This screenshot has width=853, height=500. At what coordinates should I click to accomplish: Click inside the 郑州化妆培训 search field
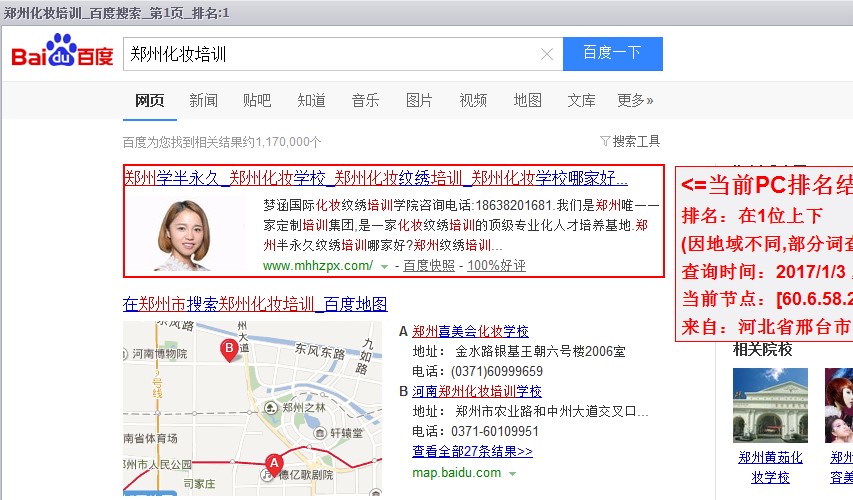330,54
